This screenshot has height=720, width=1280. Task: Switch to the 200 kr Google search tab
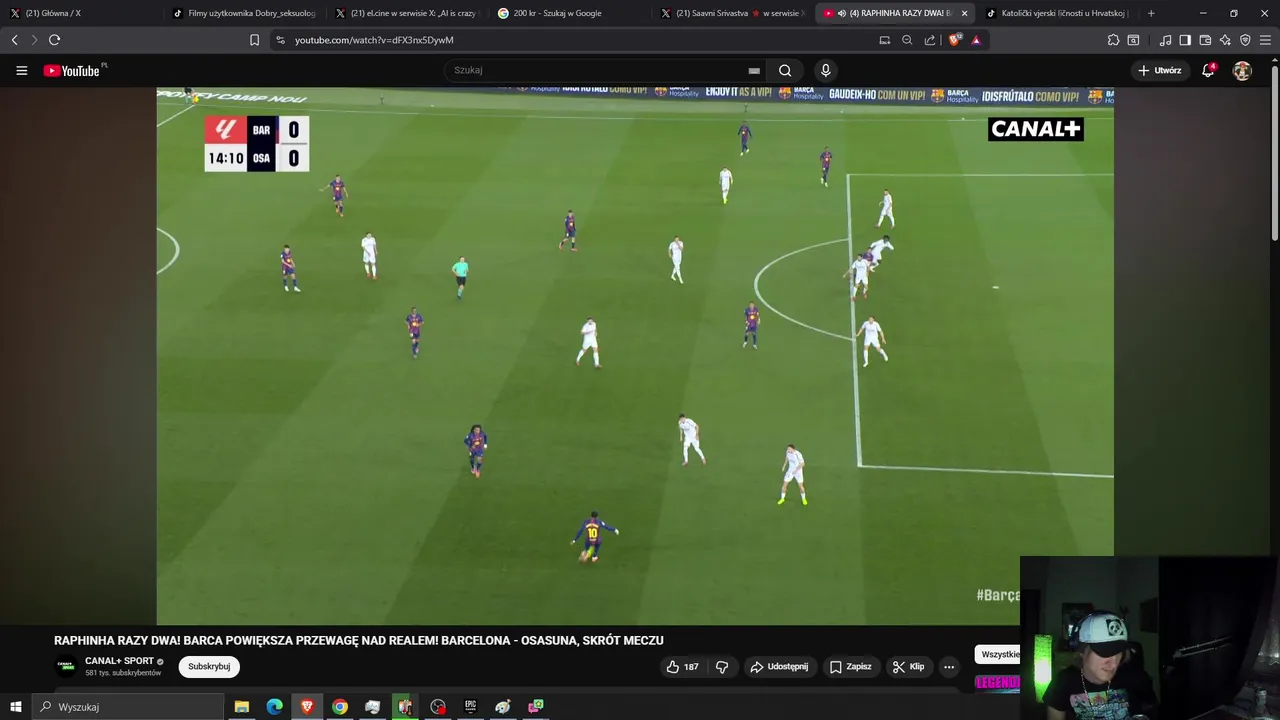[568, 13]
